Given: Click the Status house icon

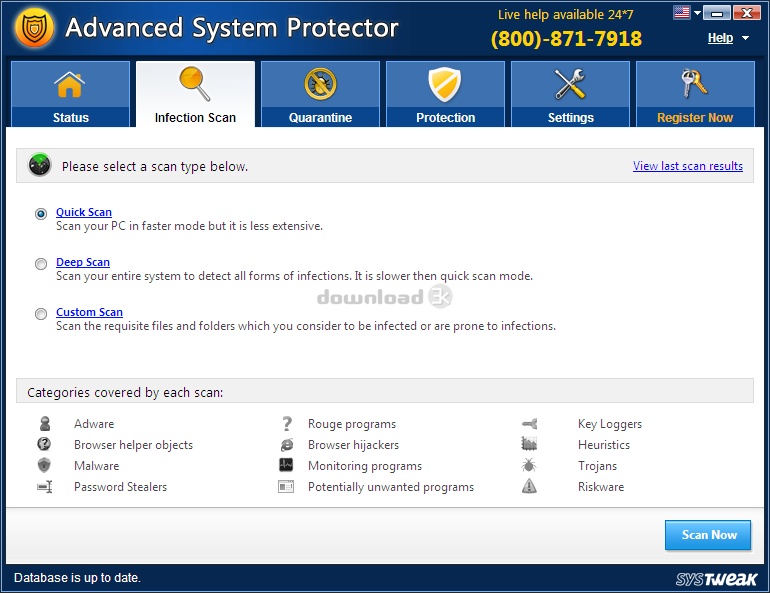Looking at the screenshot, I should pos(70,84).
